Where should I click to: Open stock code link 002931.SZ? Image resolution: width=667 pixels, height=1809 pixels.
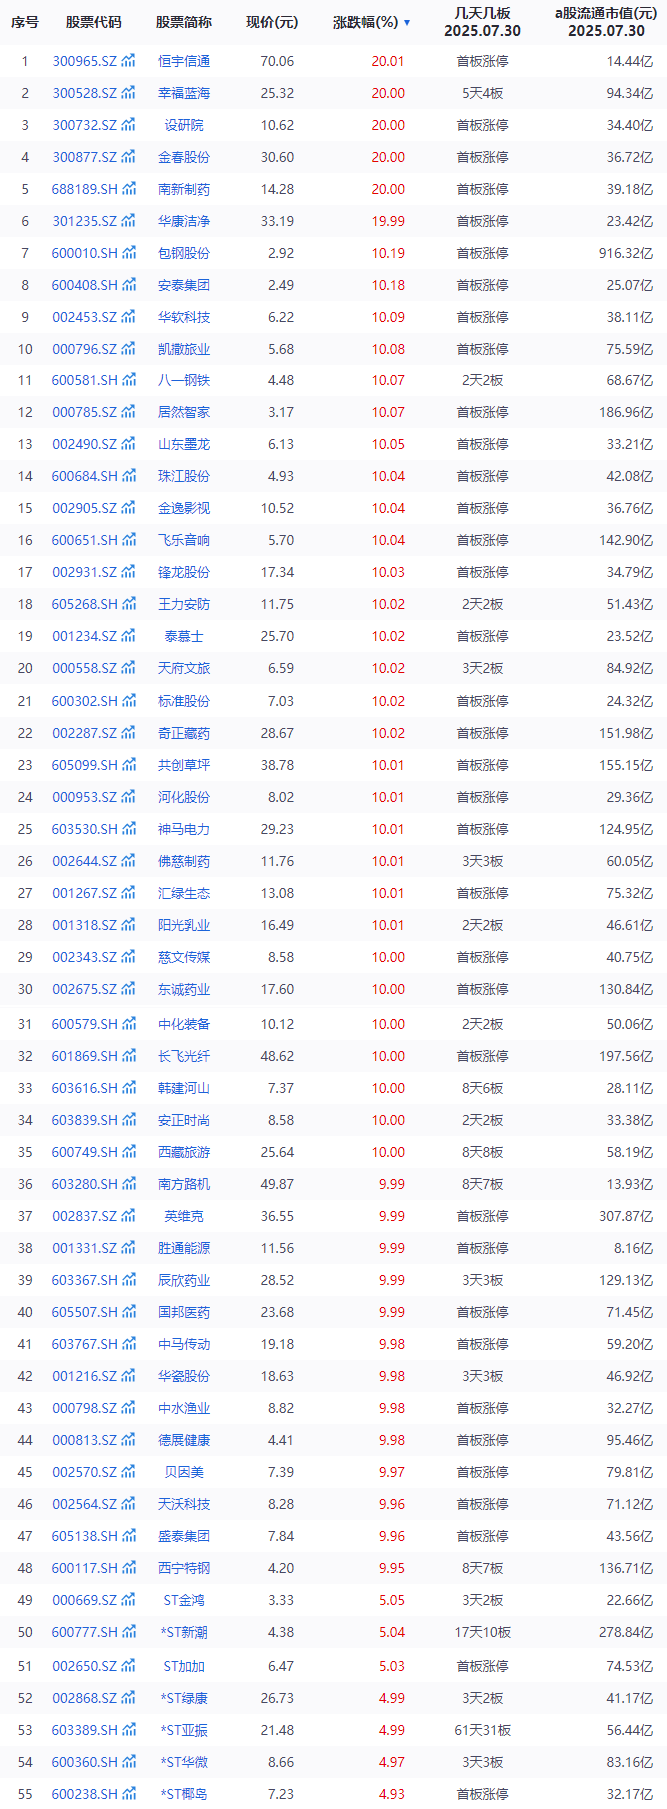coord(84,572)
